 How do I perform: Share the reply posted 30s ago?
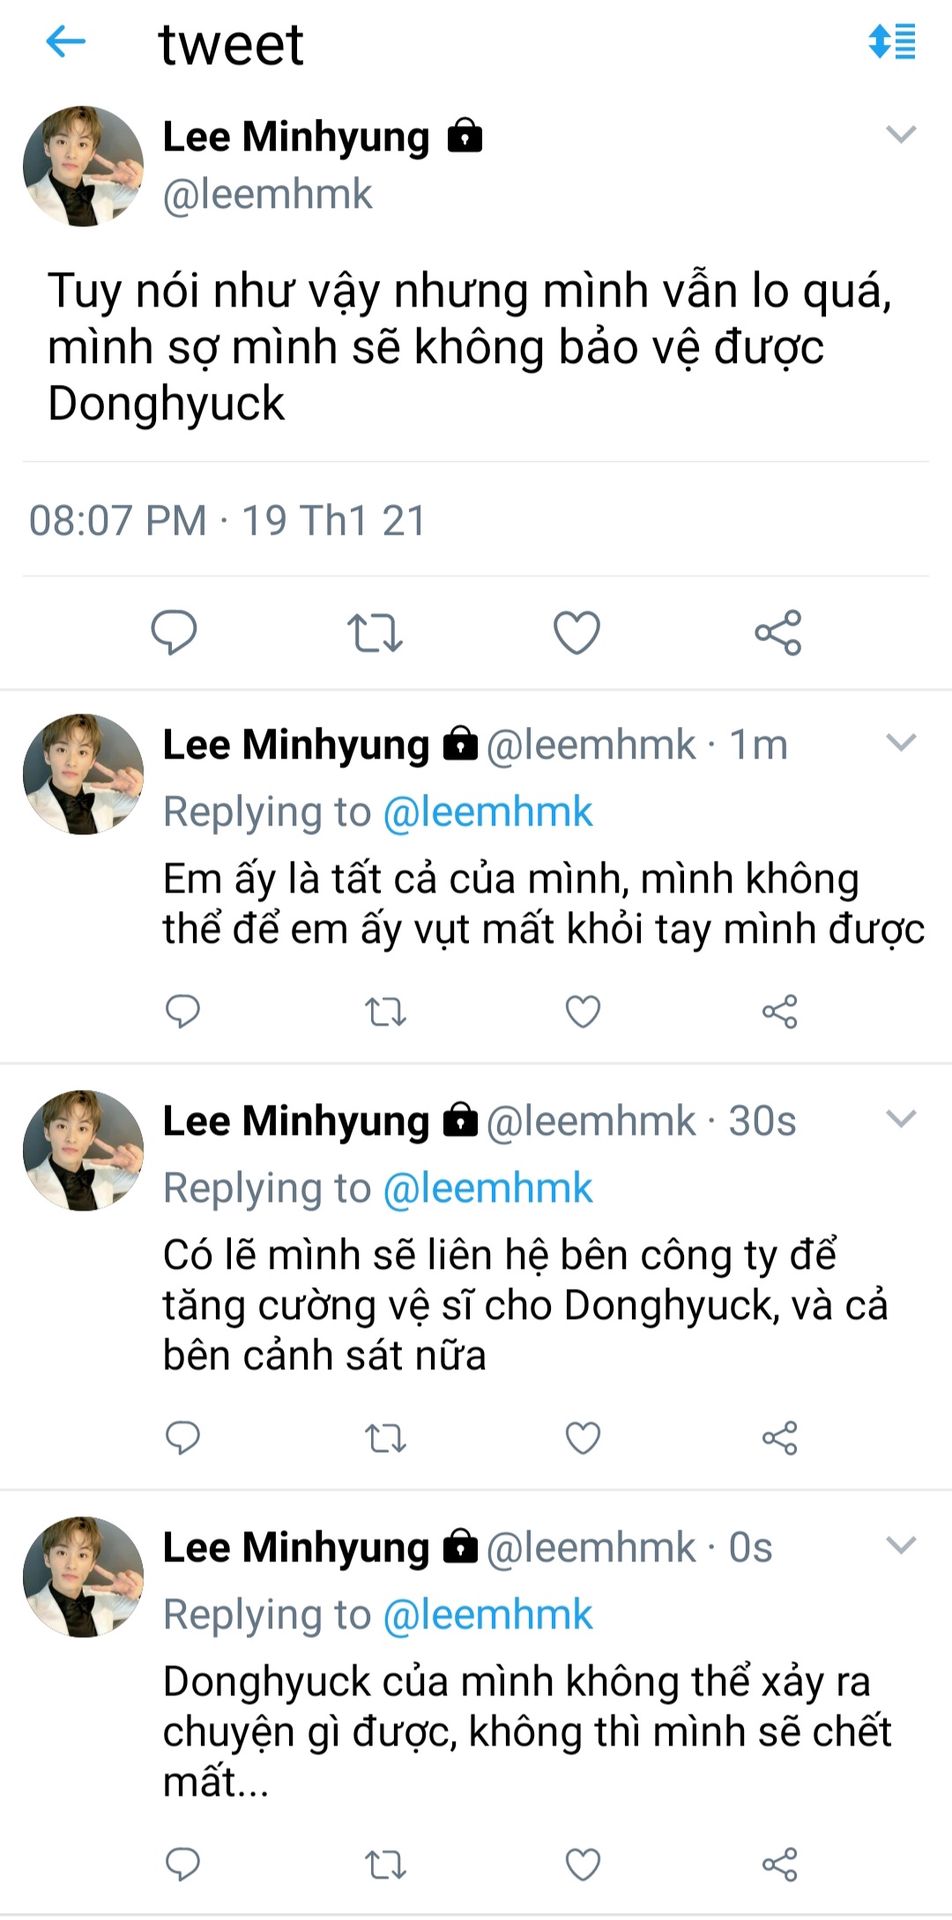[780, 1439]
